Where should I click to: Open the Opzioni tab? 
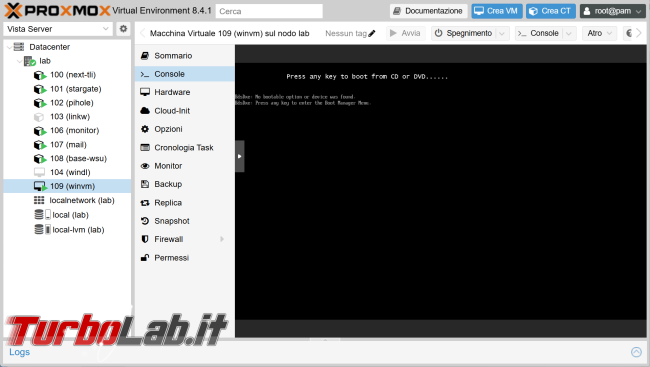coord(185,129)
